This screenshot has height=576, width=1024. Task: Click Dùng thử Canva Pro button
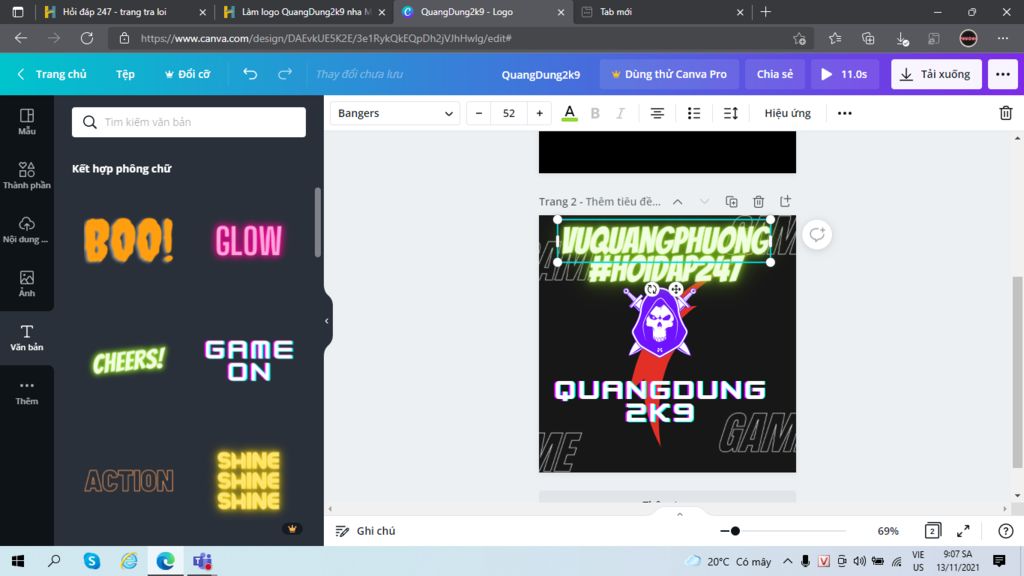click(x=669, y=74)
